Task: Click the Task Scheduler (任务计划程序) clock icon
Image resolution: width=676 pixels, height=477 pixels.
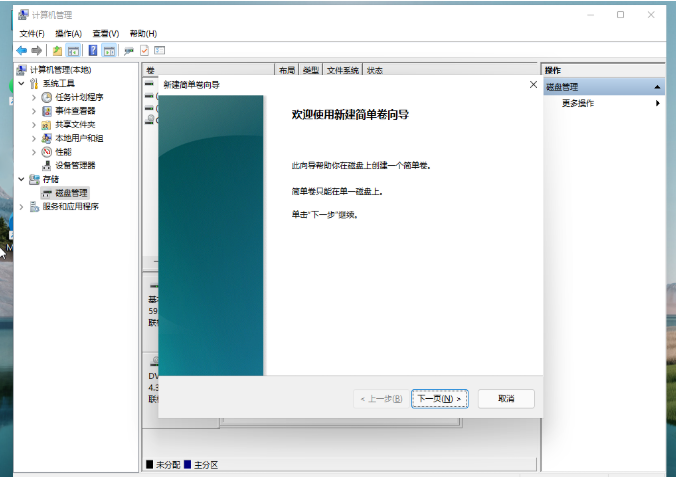Action: pyautogui.click(x=47, y=97)
